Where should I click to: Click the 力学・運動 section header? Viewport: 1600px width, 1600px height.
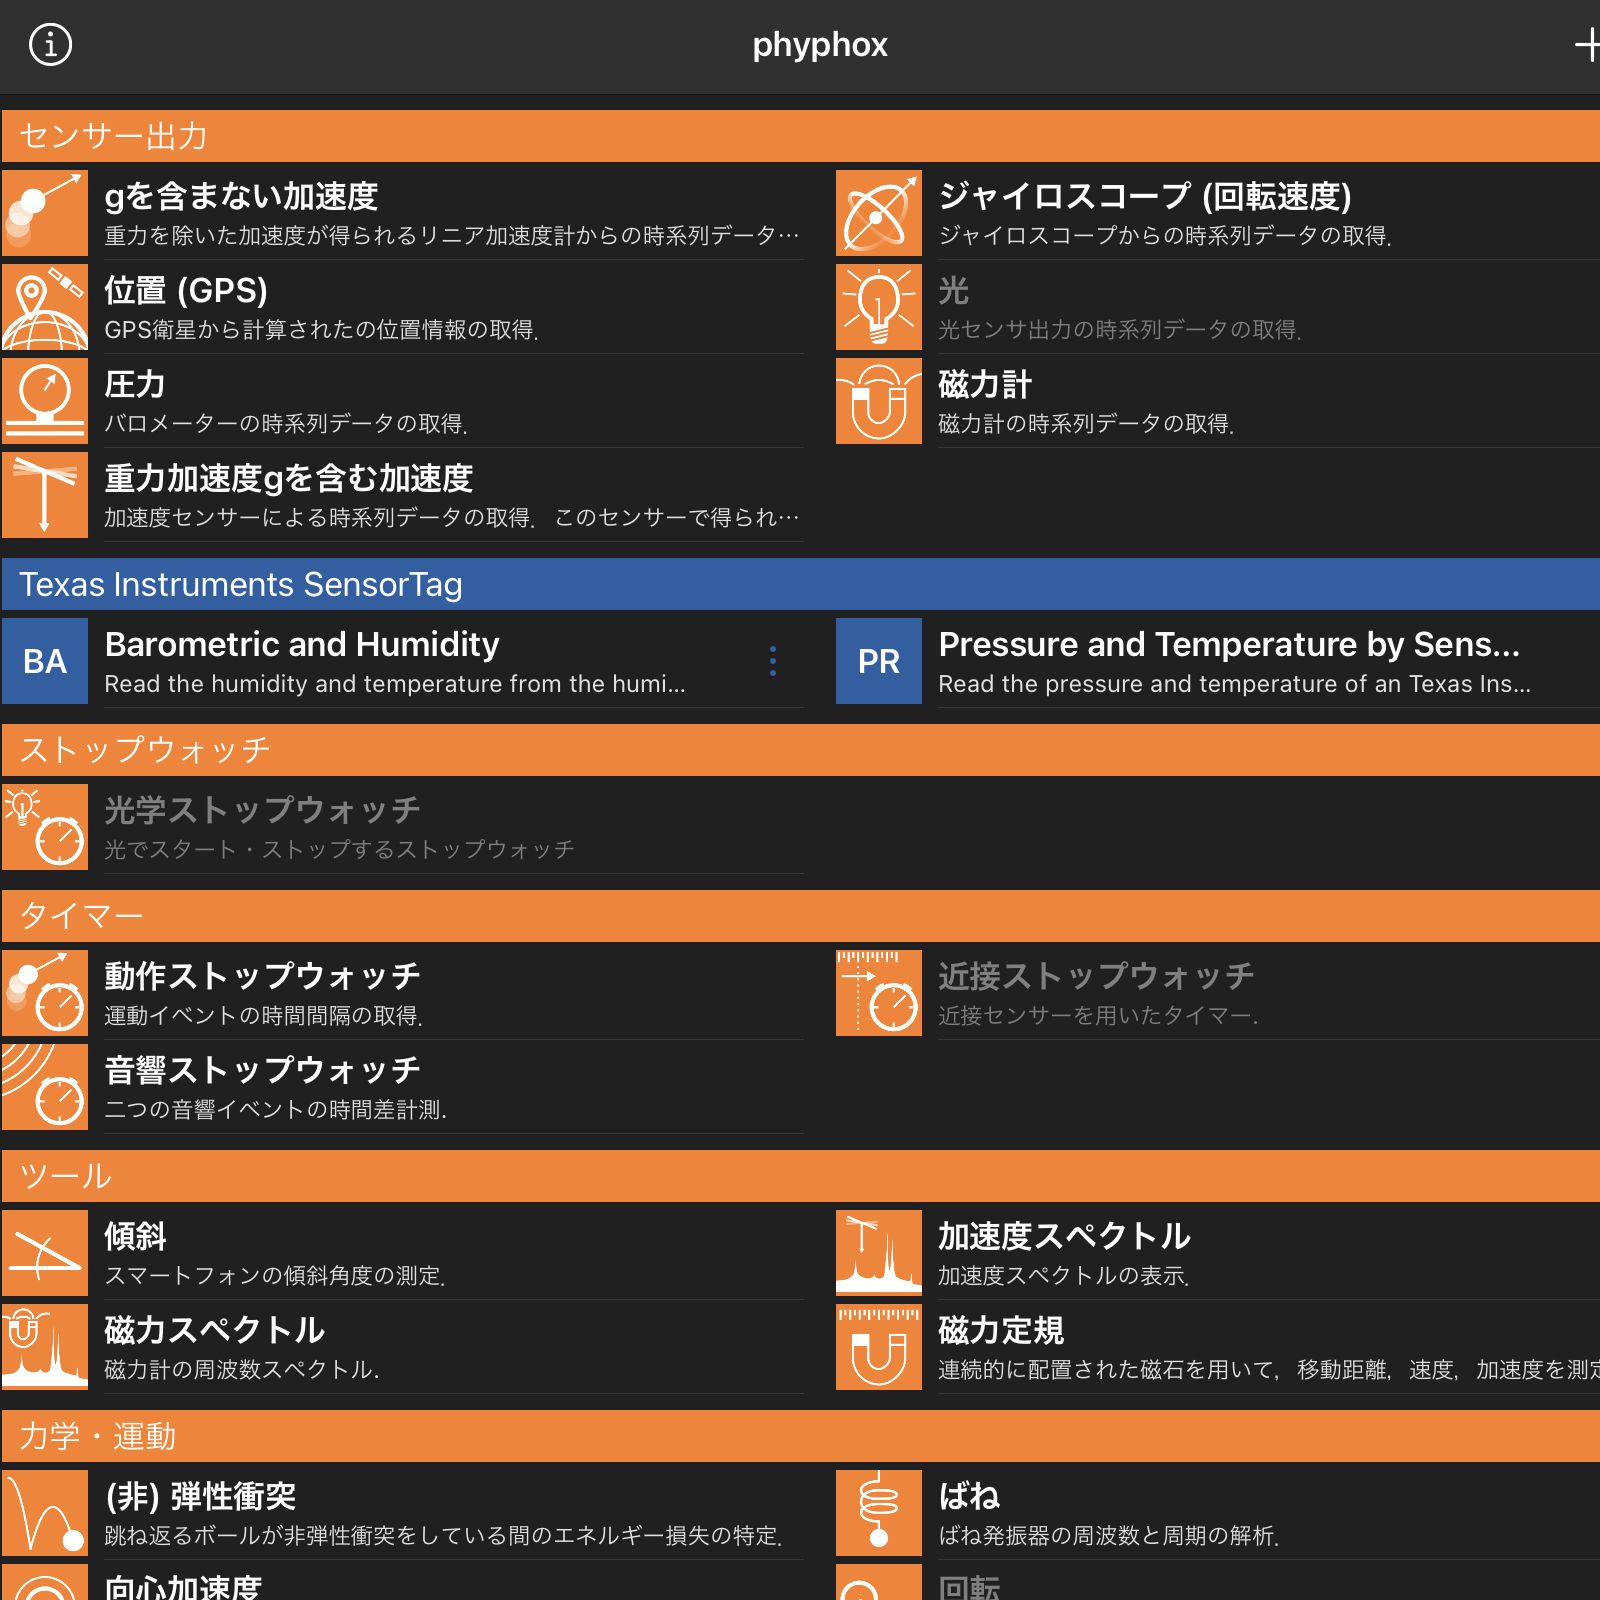[800, 1436]
